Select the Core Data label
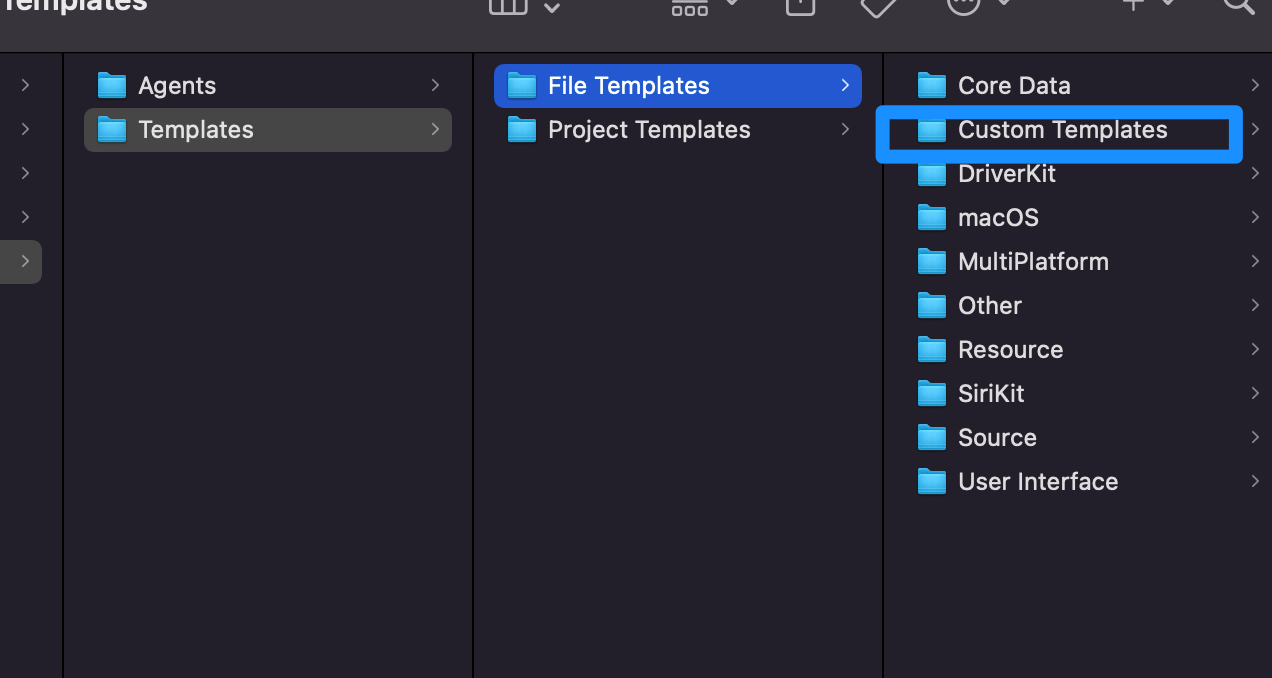1272x678 pixels. pyautogui.click(x=1014, y=86)
